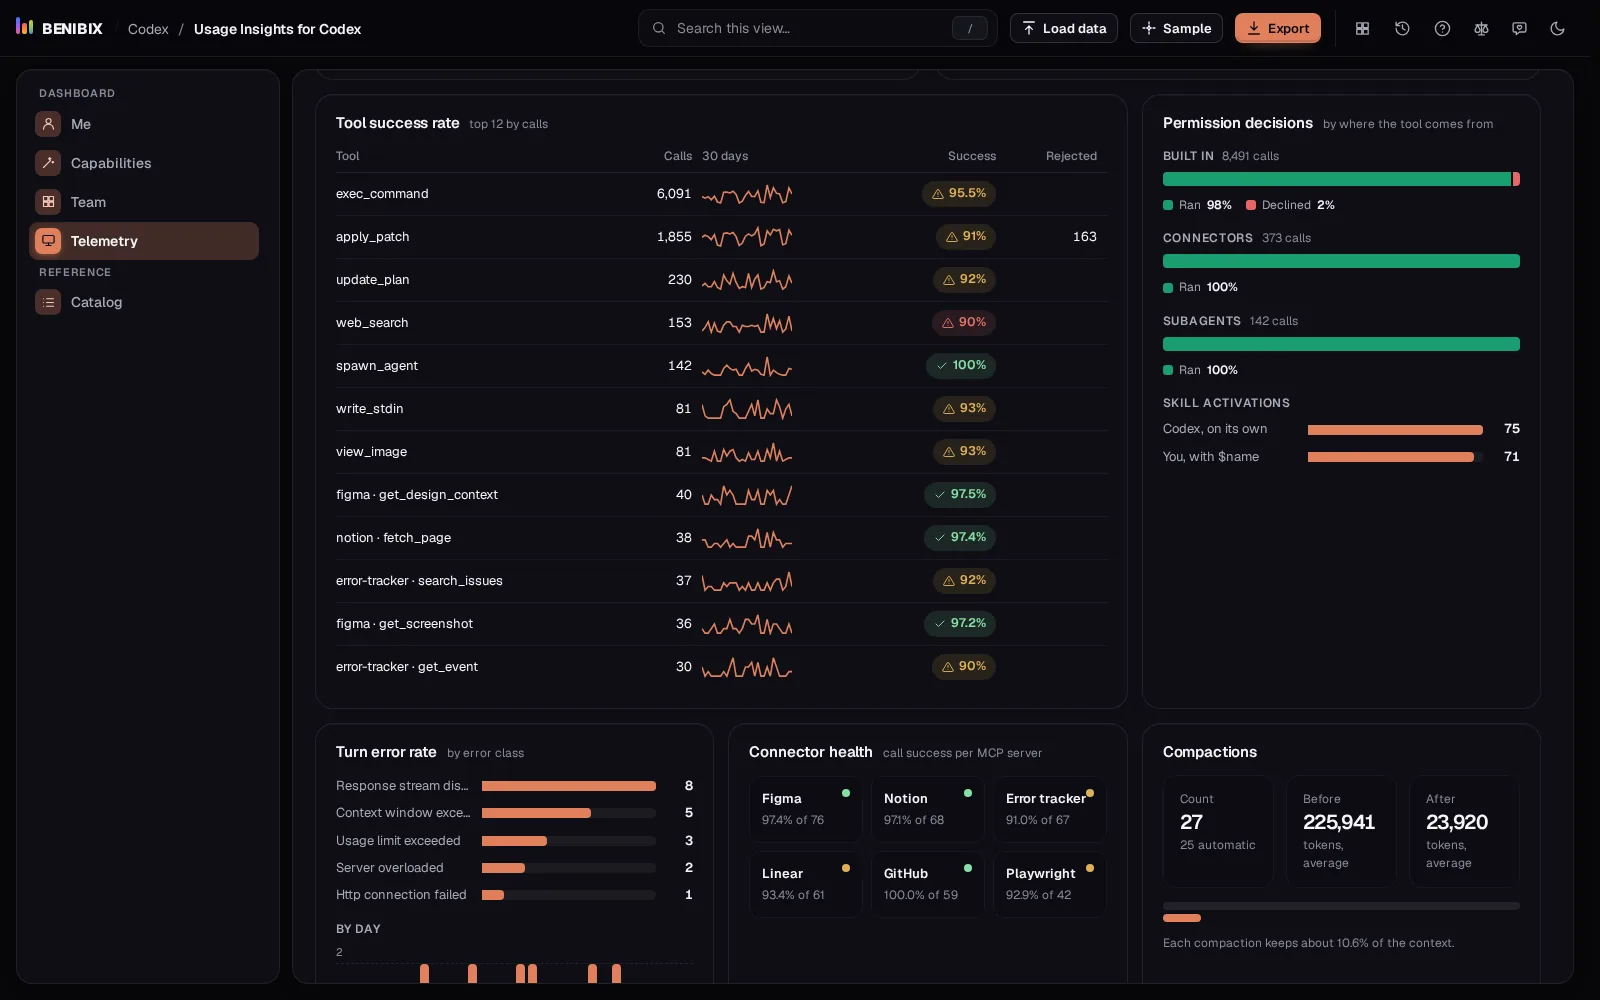The height and width of the screenshot is (1000, 1600).
Task: Click the figma get_screenshot row
Action: click(721, 624)
